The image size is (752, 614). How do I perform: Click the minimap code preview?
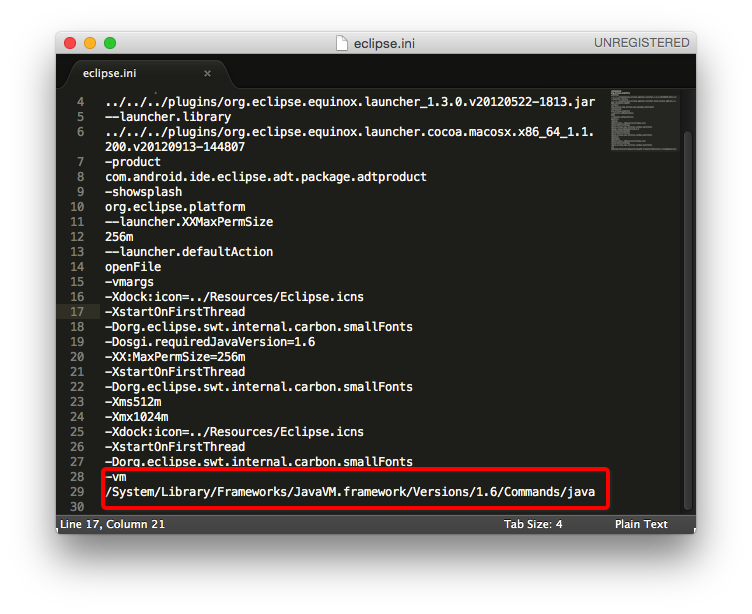[x=644, y=120]
